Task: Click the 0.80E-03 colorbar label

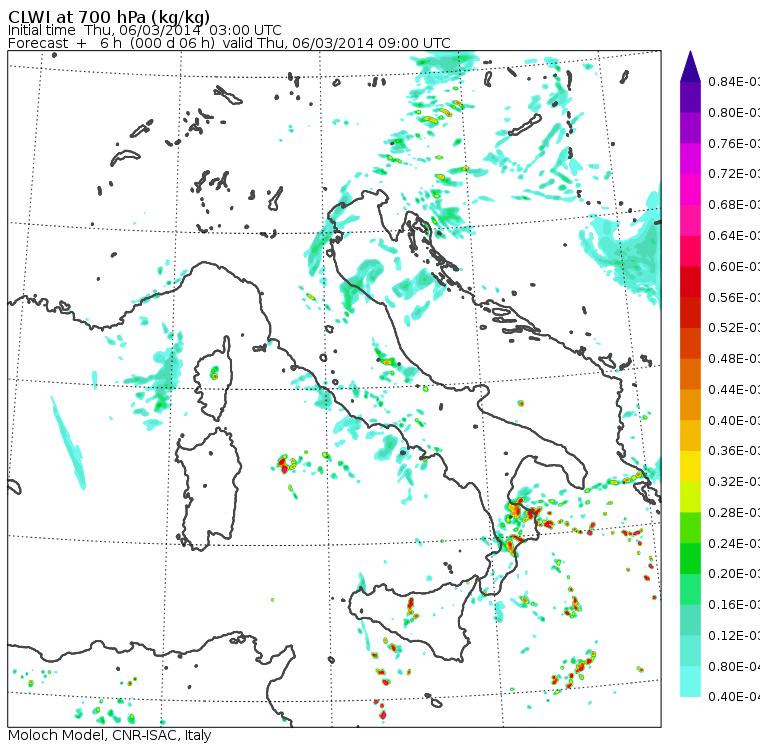Action: point(734,113)
